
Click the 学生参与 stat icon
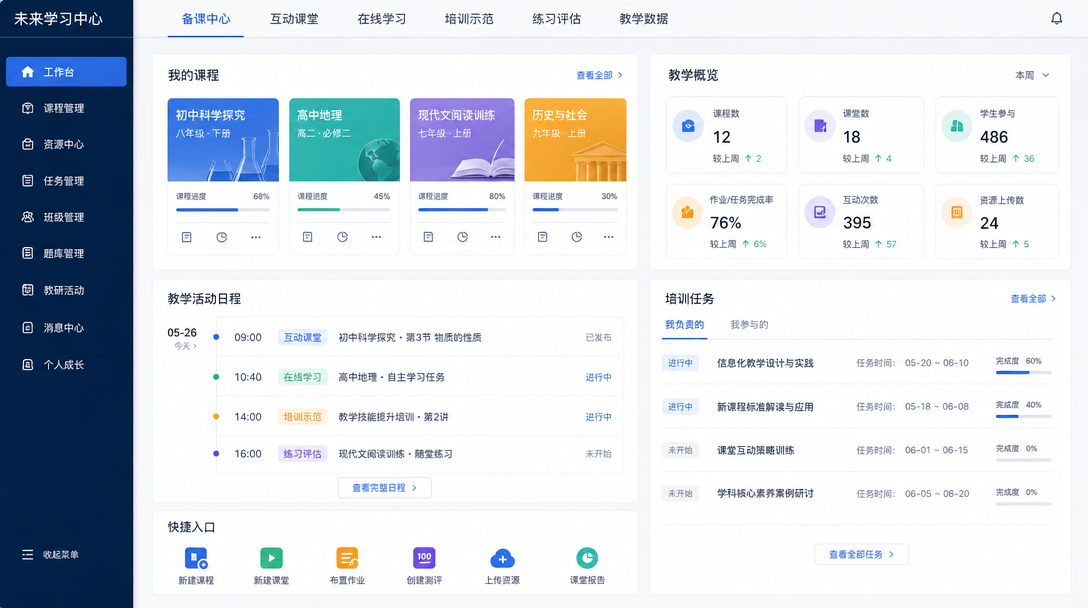tap(956, 126)
